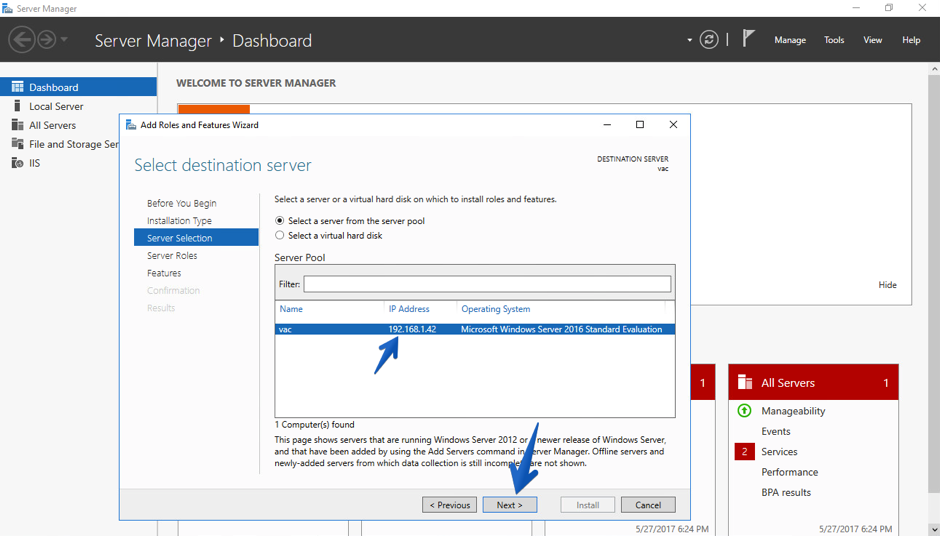Close the Add Roles and Features Wizard

[x=673, y=125]
